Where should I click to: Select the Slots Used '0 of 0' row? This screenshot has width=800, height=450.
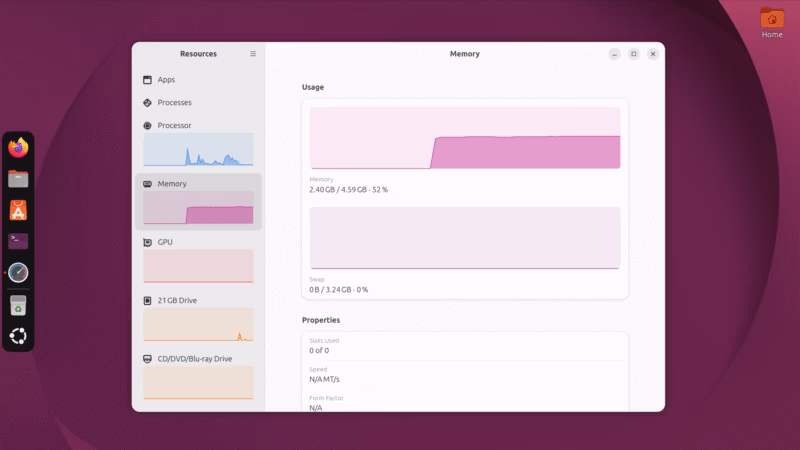[465, 346]
